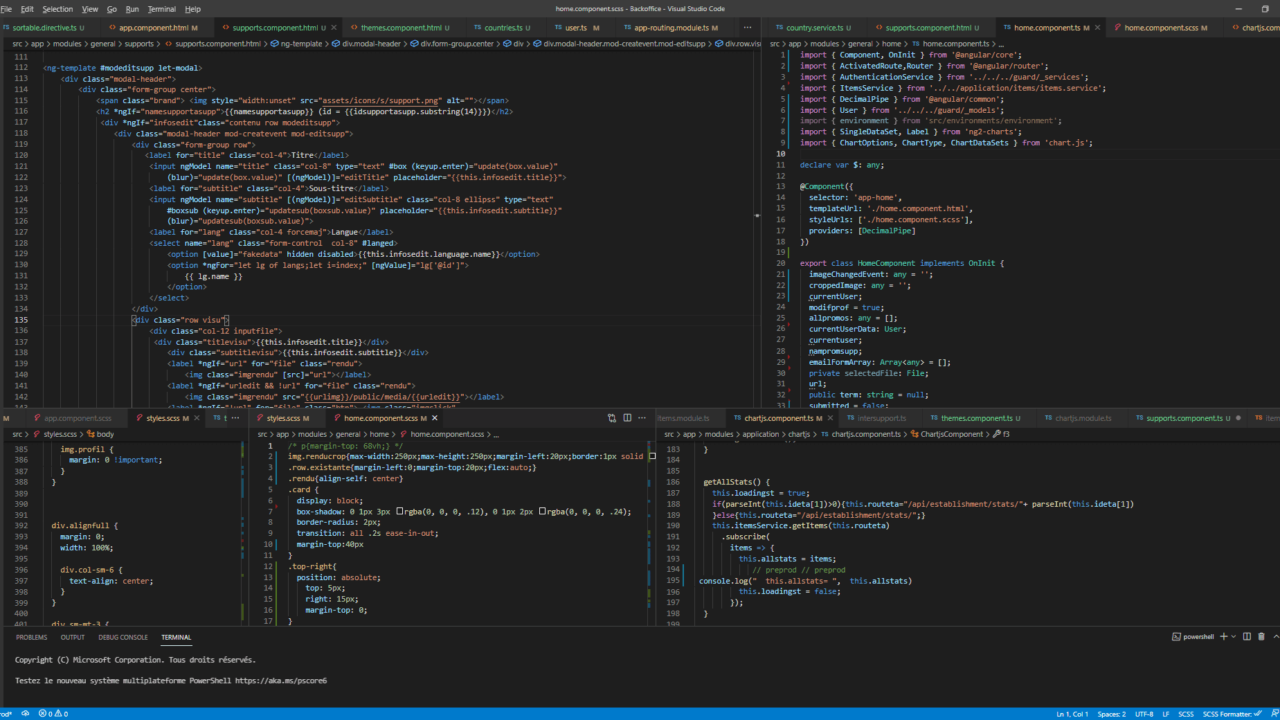1280x720 pixels.
Task: Open the Terminal menu
Action: (163, 8)
